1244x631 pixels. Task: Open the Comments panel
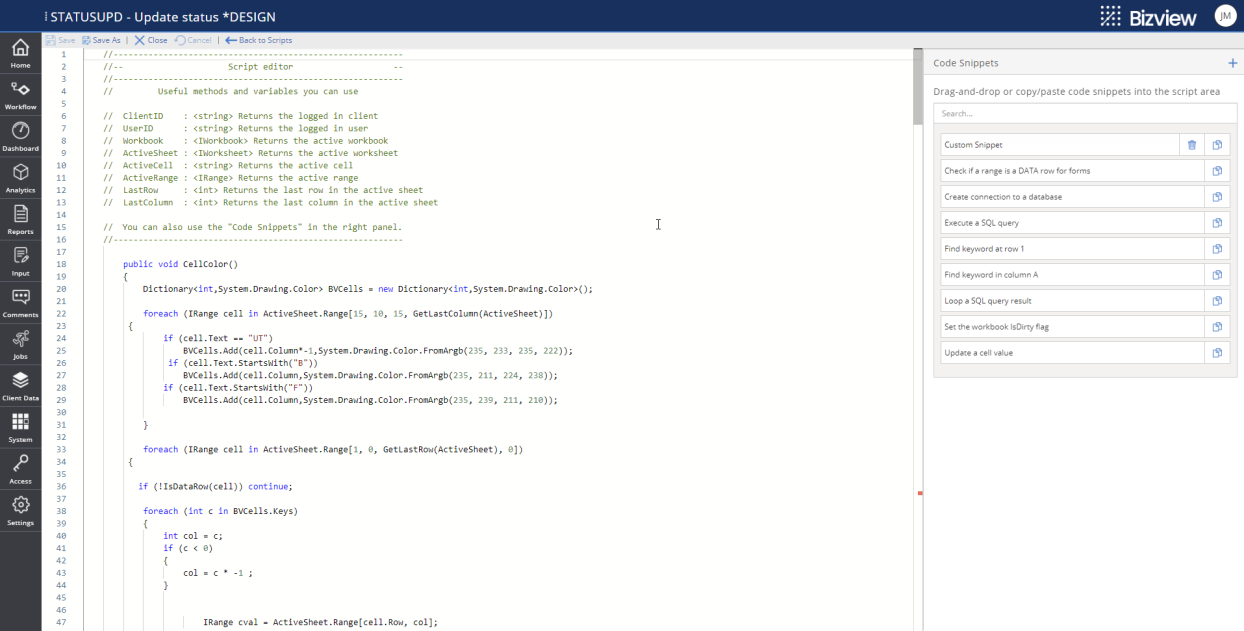(x=20, y=301)
